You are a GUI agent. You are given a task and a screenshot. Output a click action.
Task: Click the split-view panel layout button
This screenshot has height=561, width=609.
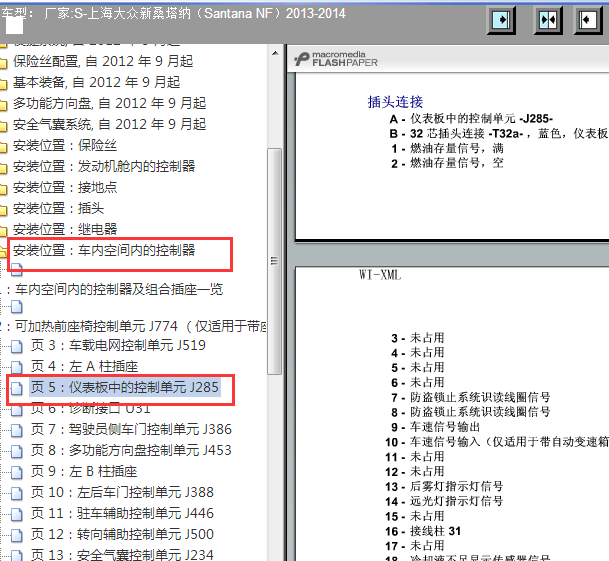pyautogui.click(x=548, y=19)
